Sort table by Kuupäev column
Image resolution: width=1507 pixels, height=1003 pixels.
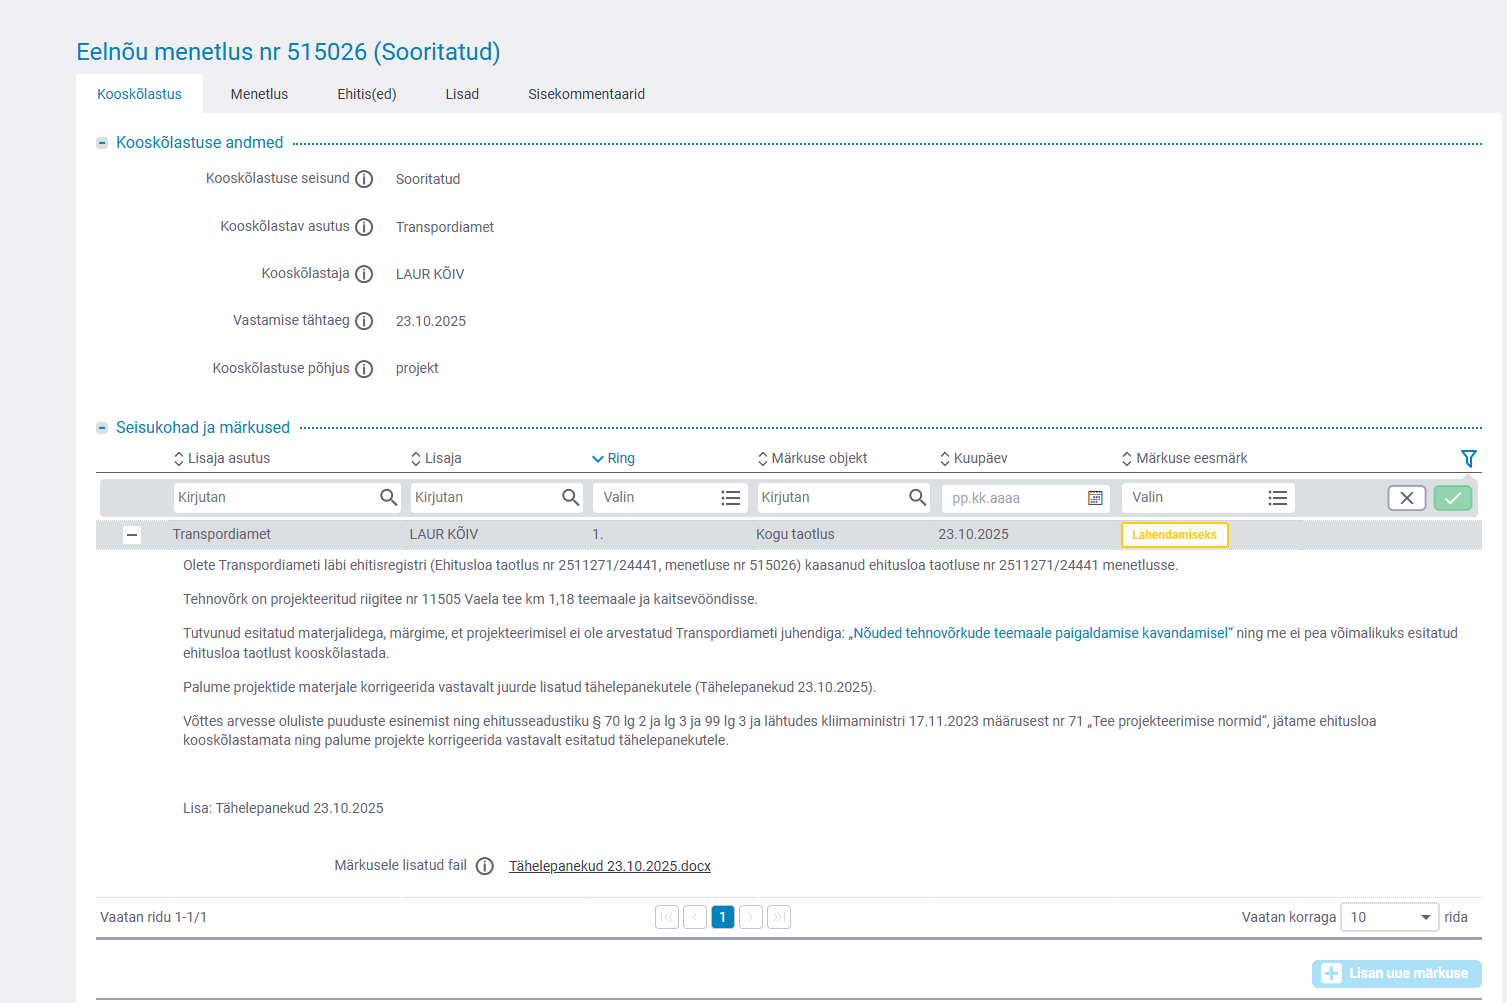point(979,458)
